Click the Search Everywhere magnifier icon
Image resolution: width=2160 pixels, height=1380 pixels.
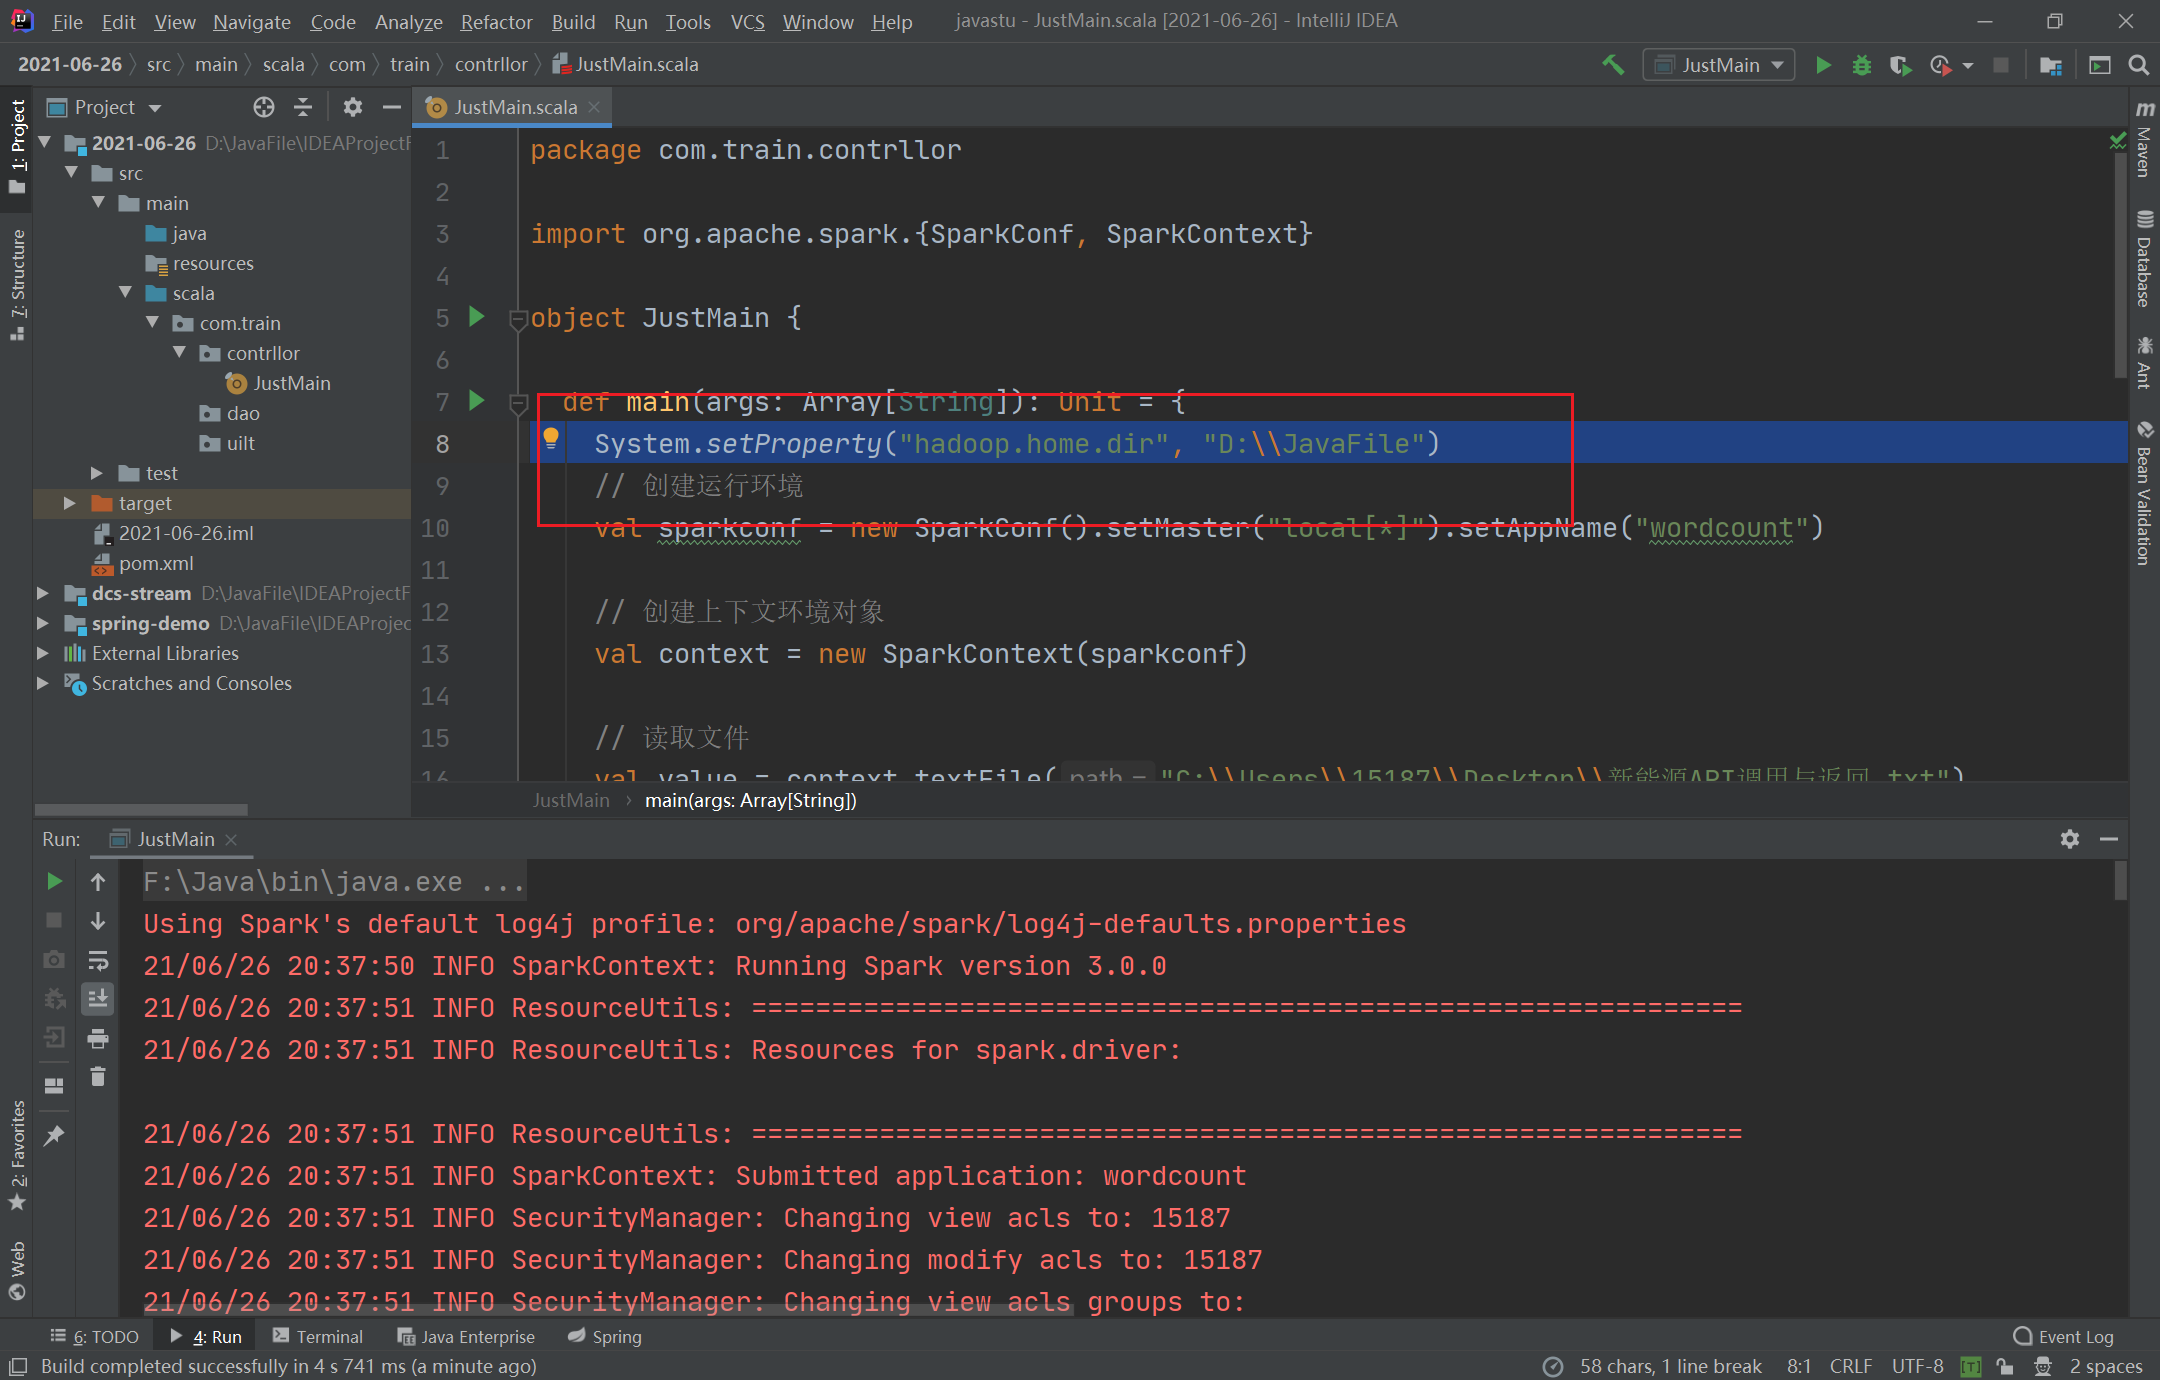coord(2139,65)
